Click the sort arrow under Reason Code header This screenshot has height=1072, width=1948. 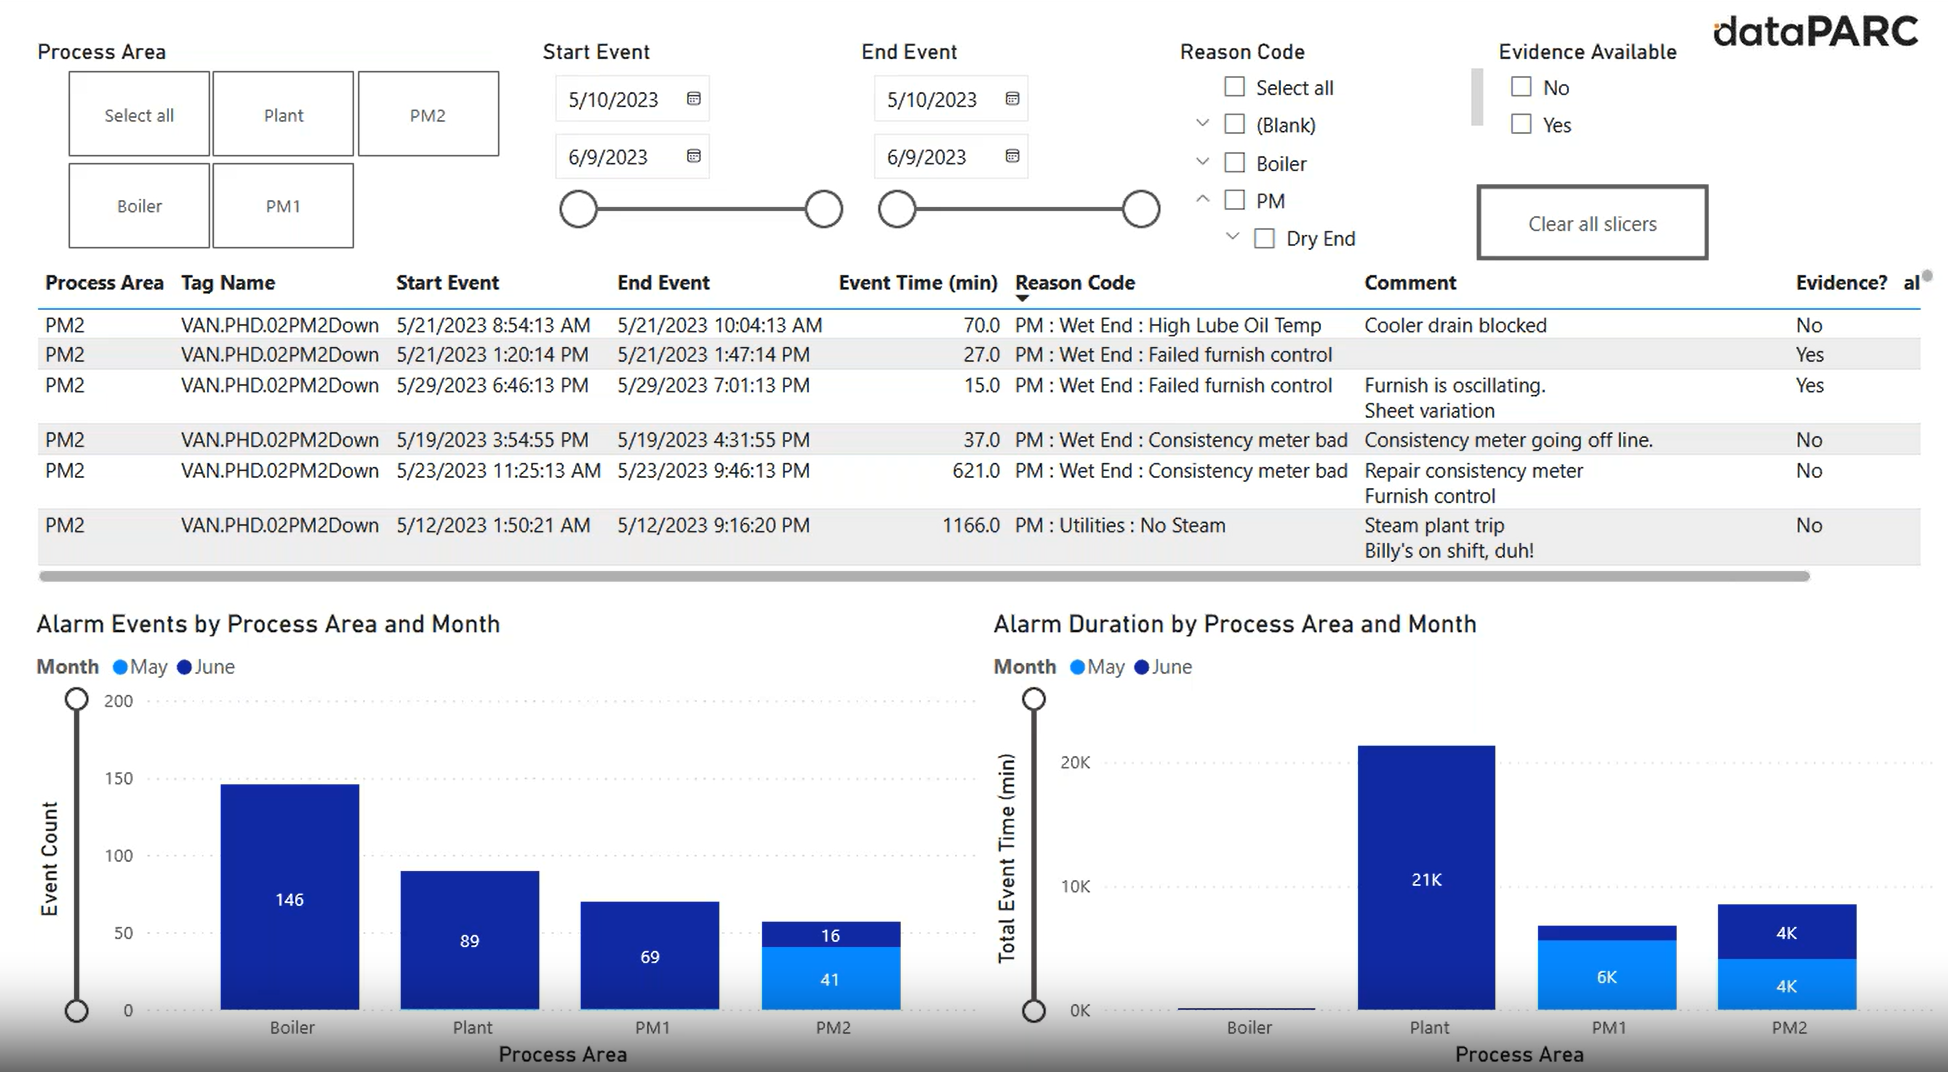pyautogui.click(x=1023, y=298)
